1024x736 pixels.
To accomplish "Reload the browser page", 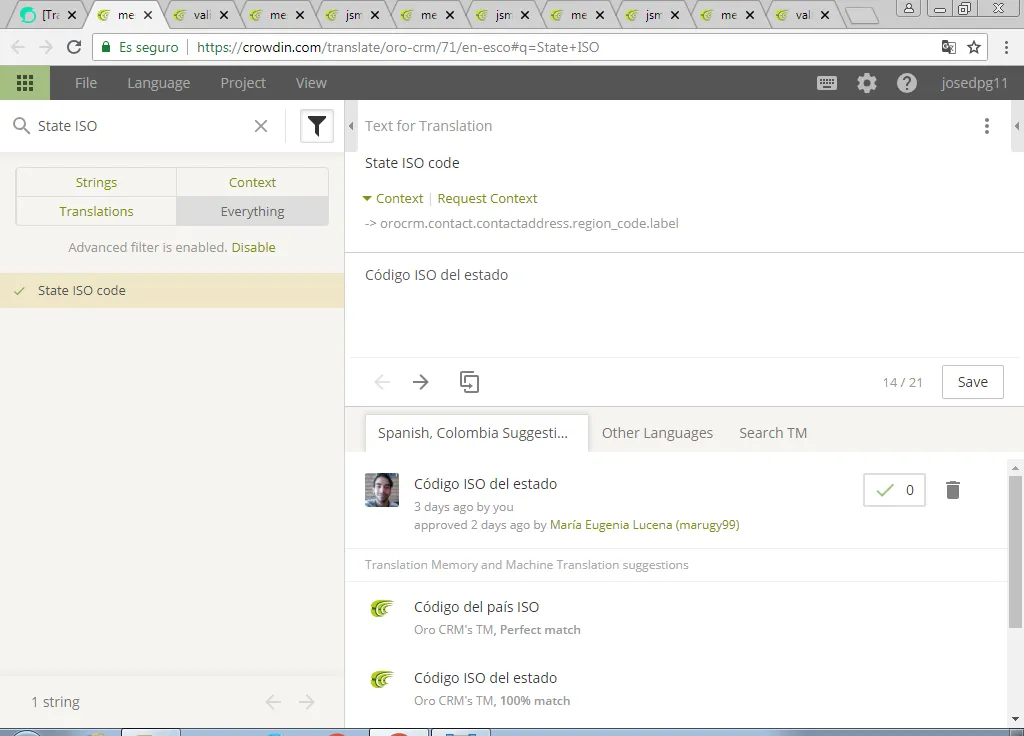I will 74,47.
